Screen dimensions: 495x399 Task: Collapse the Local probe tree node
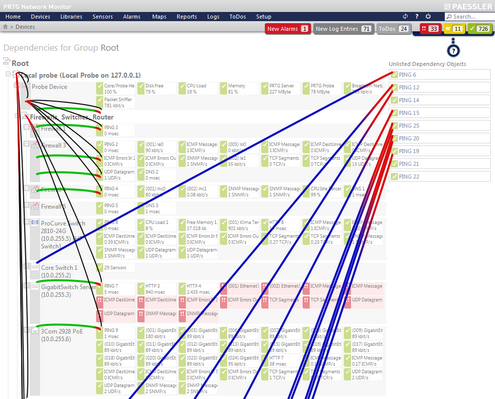click(x=8, y=74)
